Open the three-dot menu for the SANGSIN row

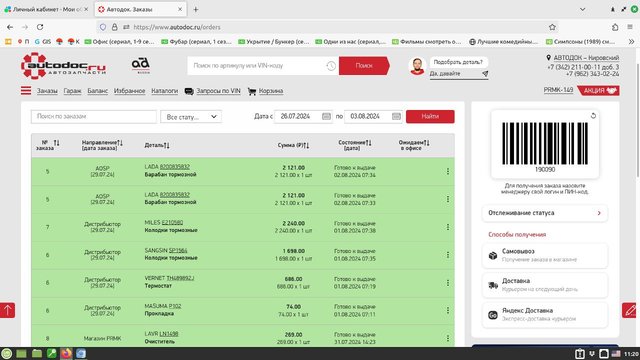click(448, 255)
